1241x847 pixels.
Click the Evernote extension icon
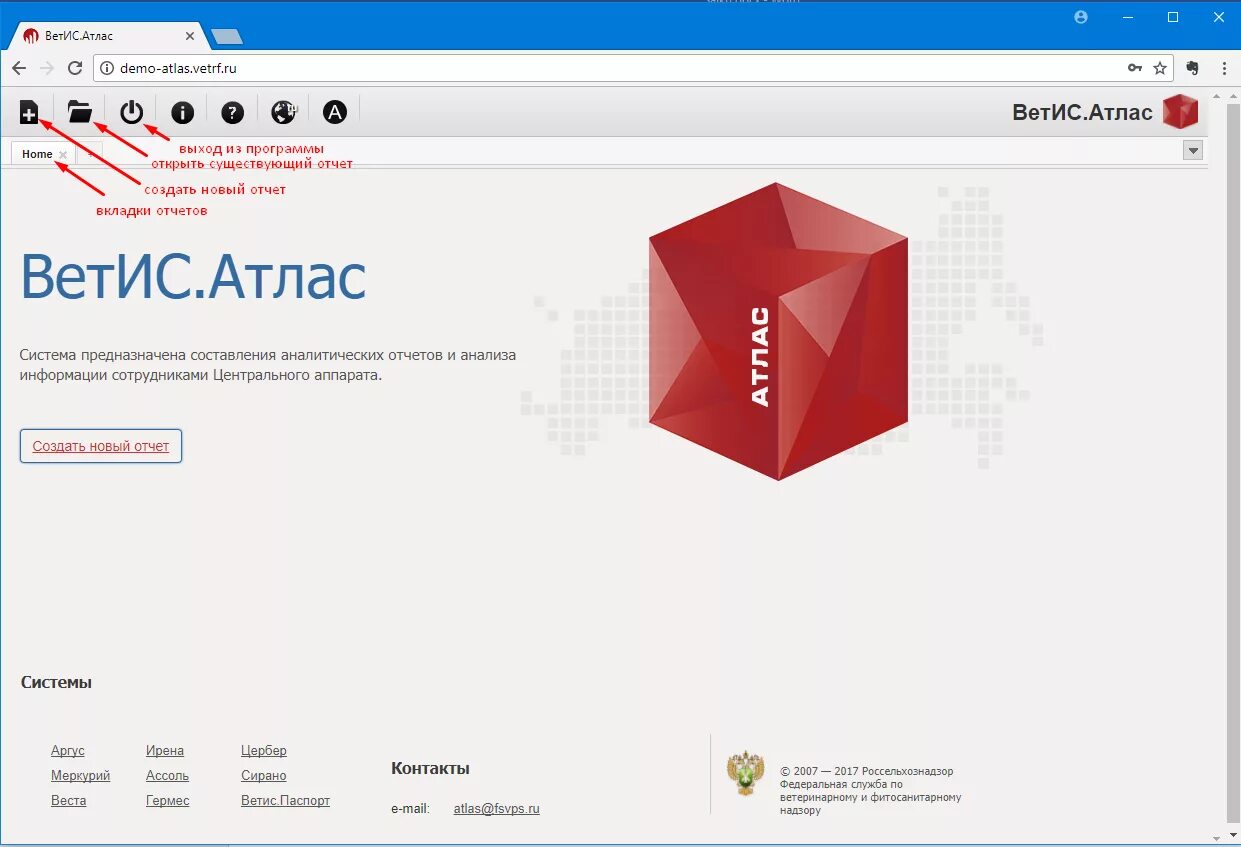tap(1192, 68)
